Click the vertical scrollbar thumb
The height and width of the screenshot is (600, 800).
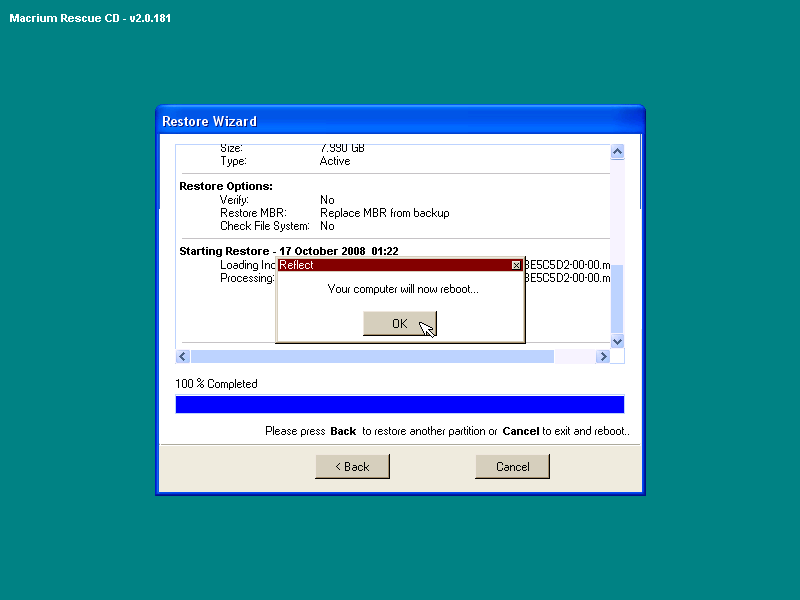pyautogui.click(x=617, y=299)
